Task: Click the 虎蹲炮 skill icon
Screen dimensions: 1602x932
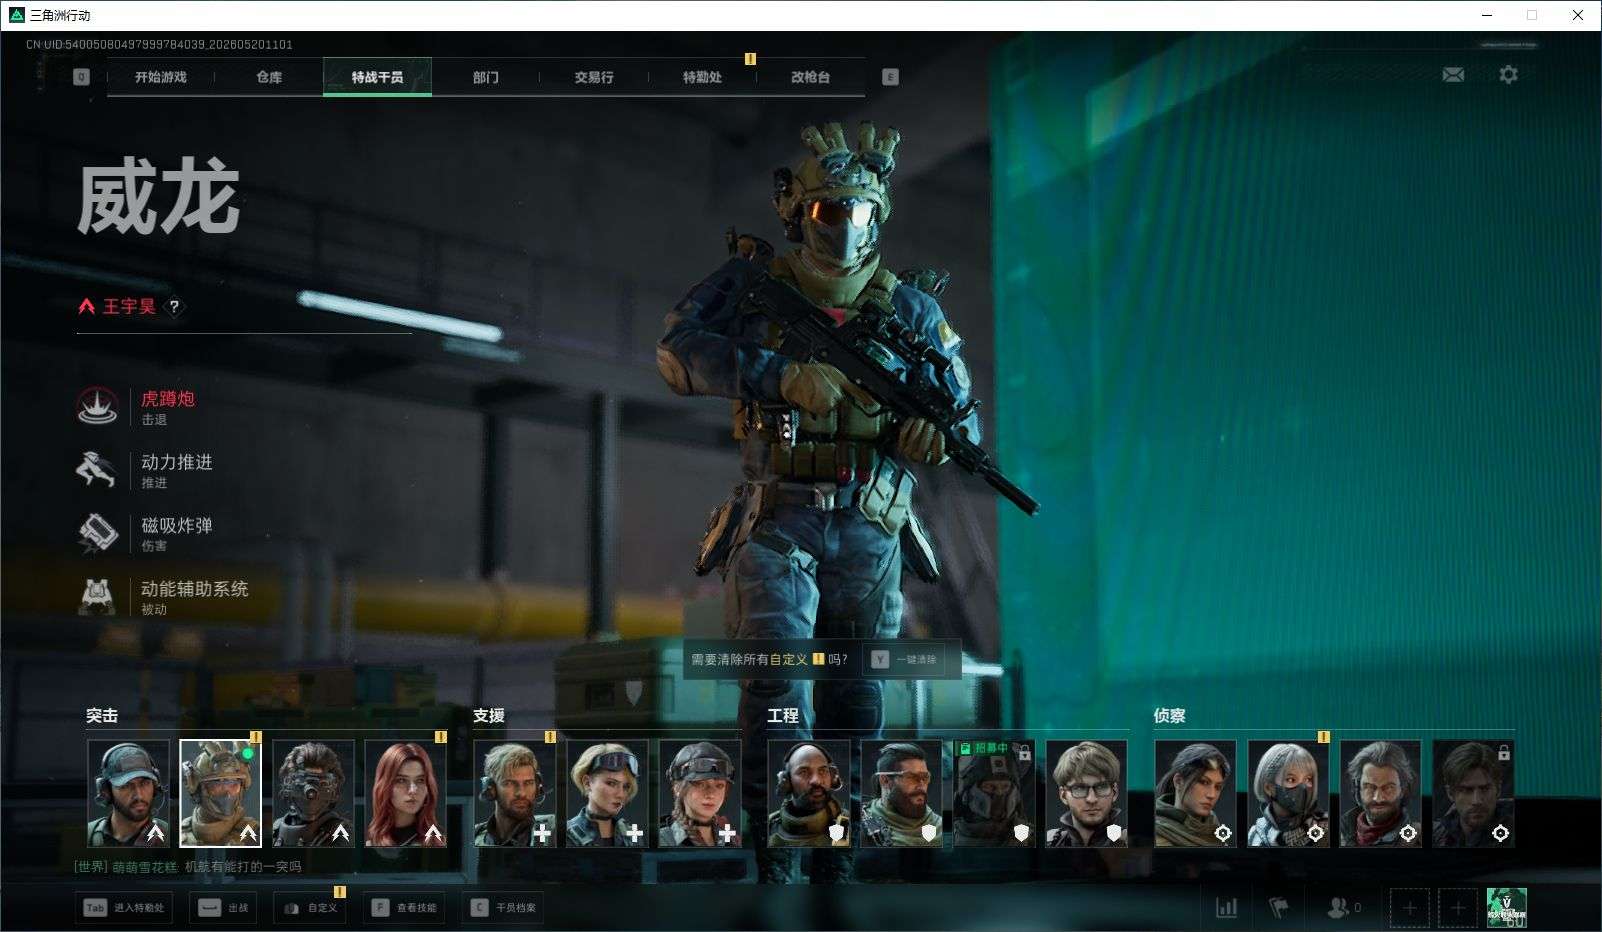Action: (98, 406)
